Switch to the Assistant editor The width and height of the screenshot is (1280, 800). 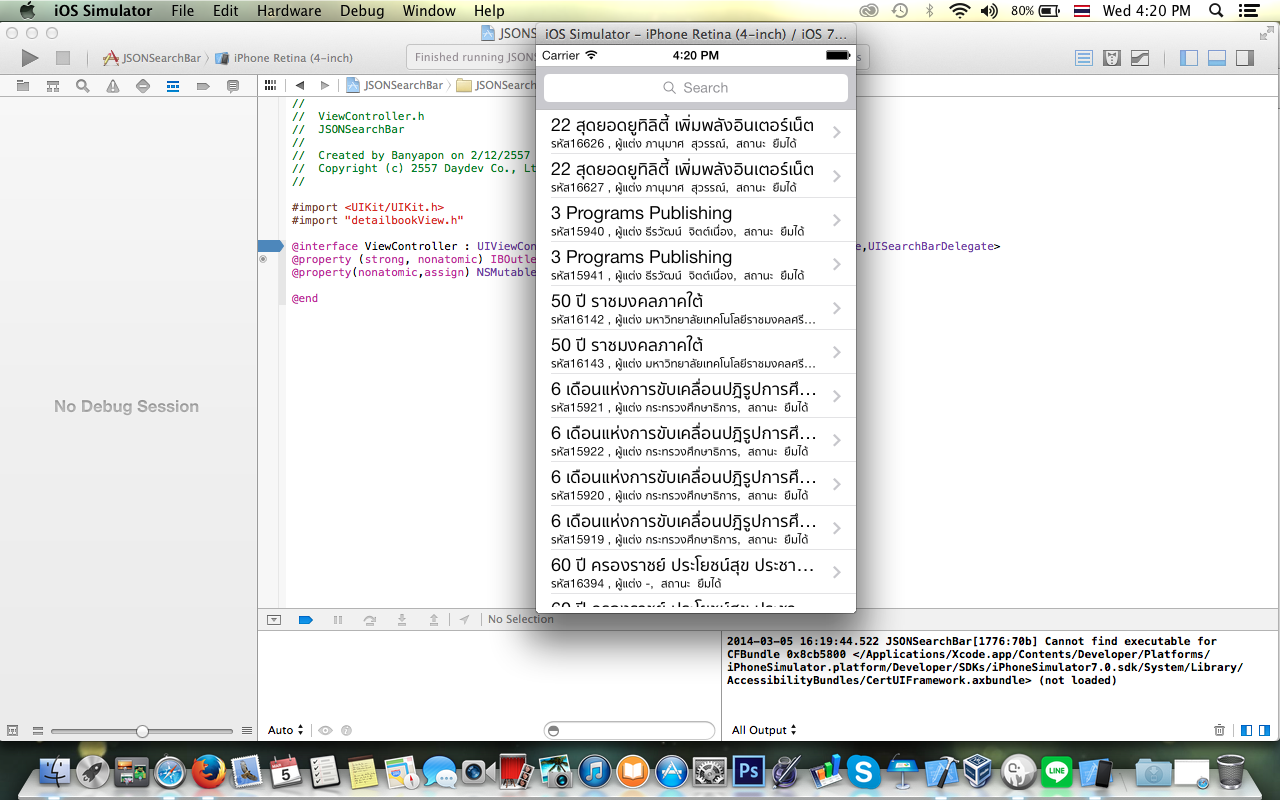pyautogui.click(x=1112, y=58)
